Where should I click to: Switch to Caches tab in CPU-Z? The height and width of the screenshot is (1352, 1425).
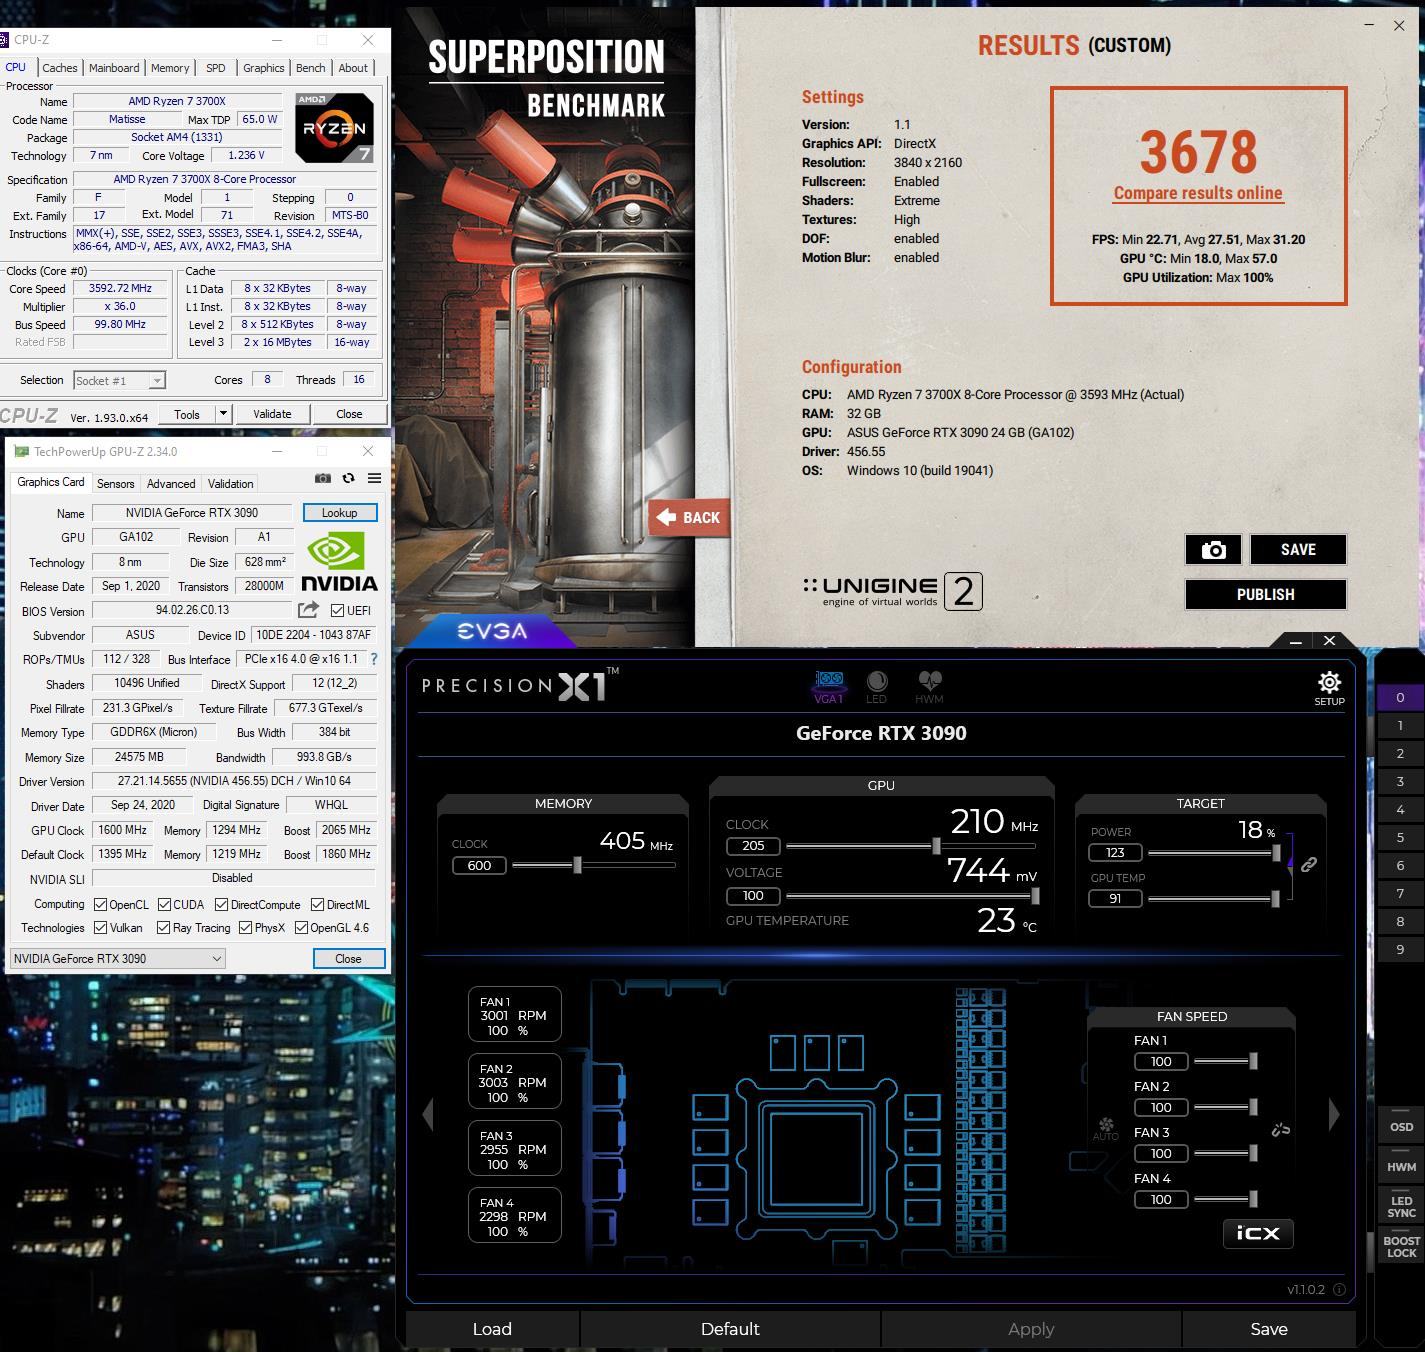tap(60, 67)
